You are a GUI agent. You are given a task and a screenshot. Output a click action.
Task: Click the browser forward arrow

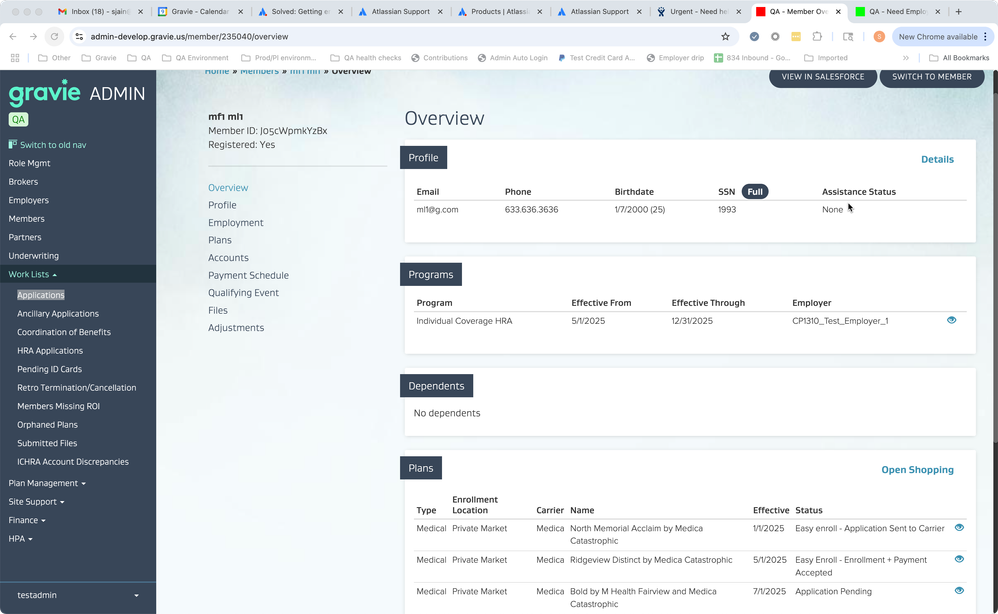click(x=33, y=37)
